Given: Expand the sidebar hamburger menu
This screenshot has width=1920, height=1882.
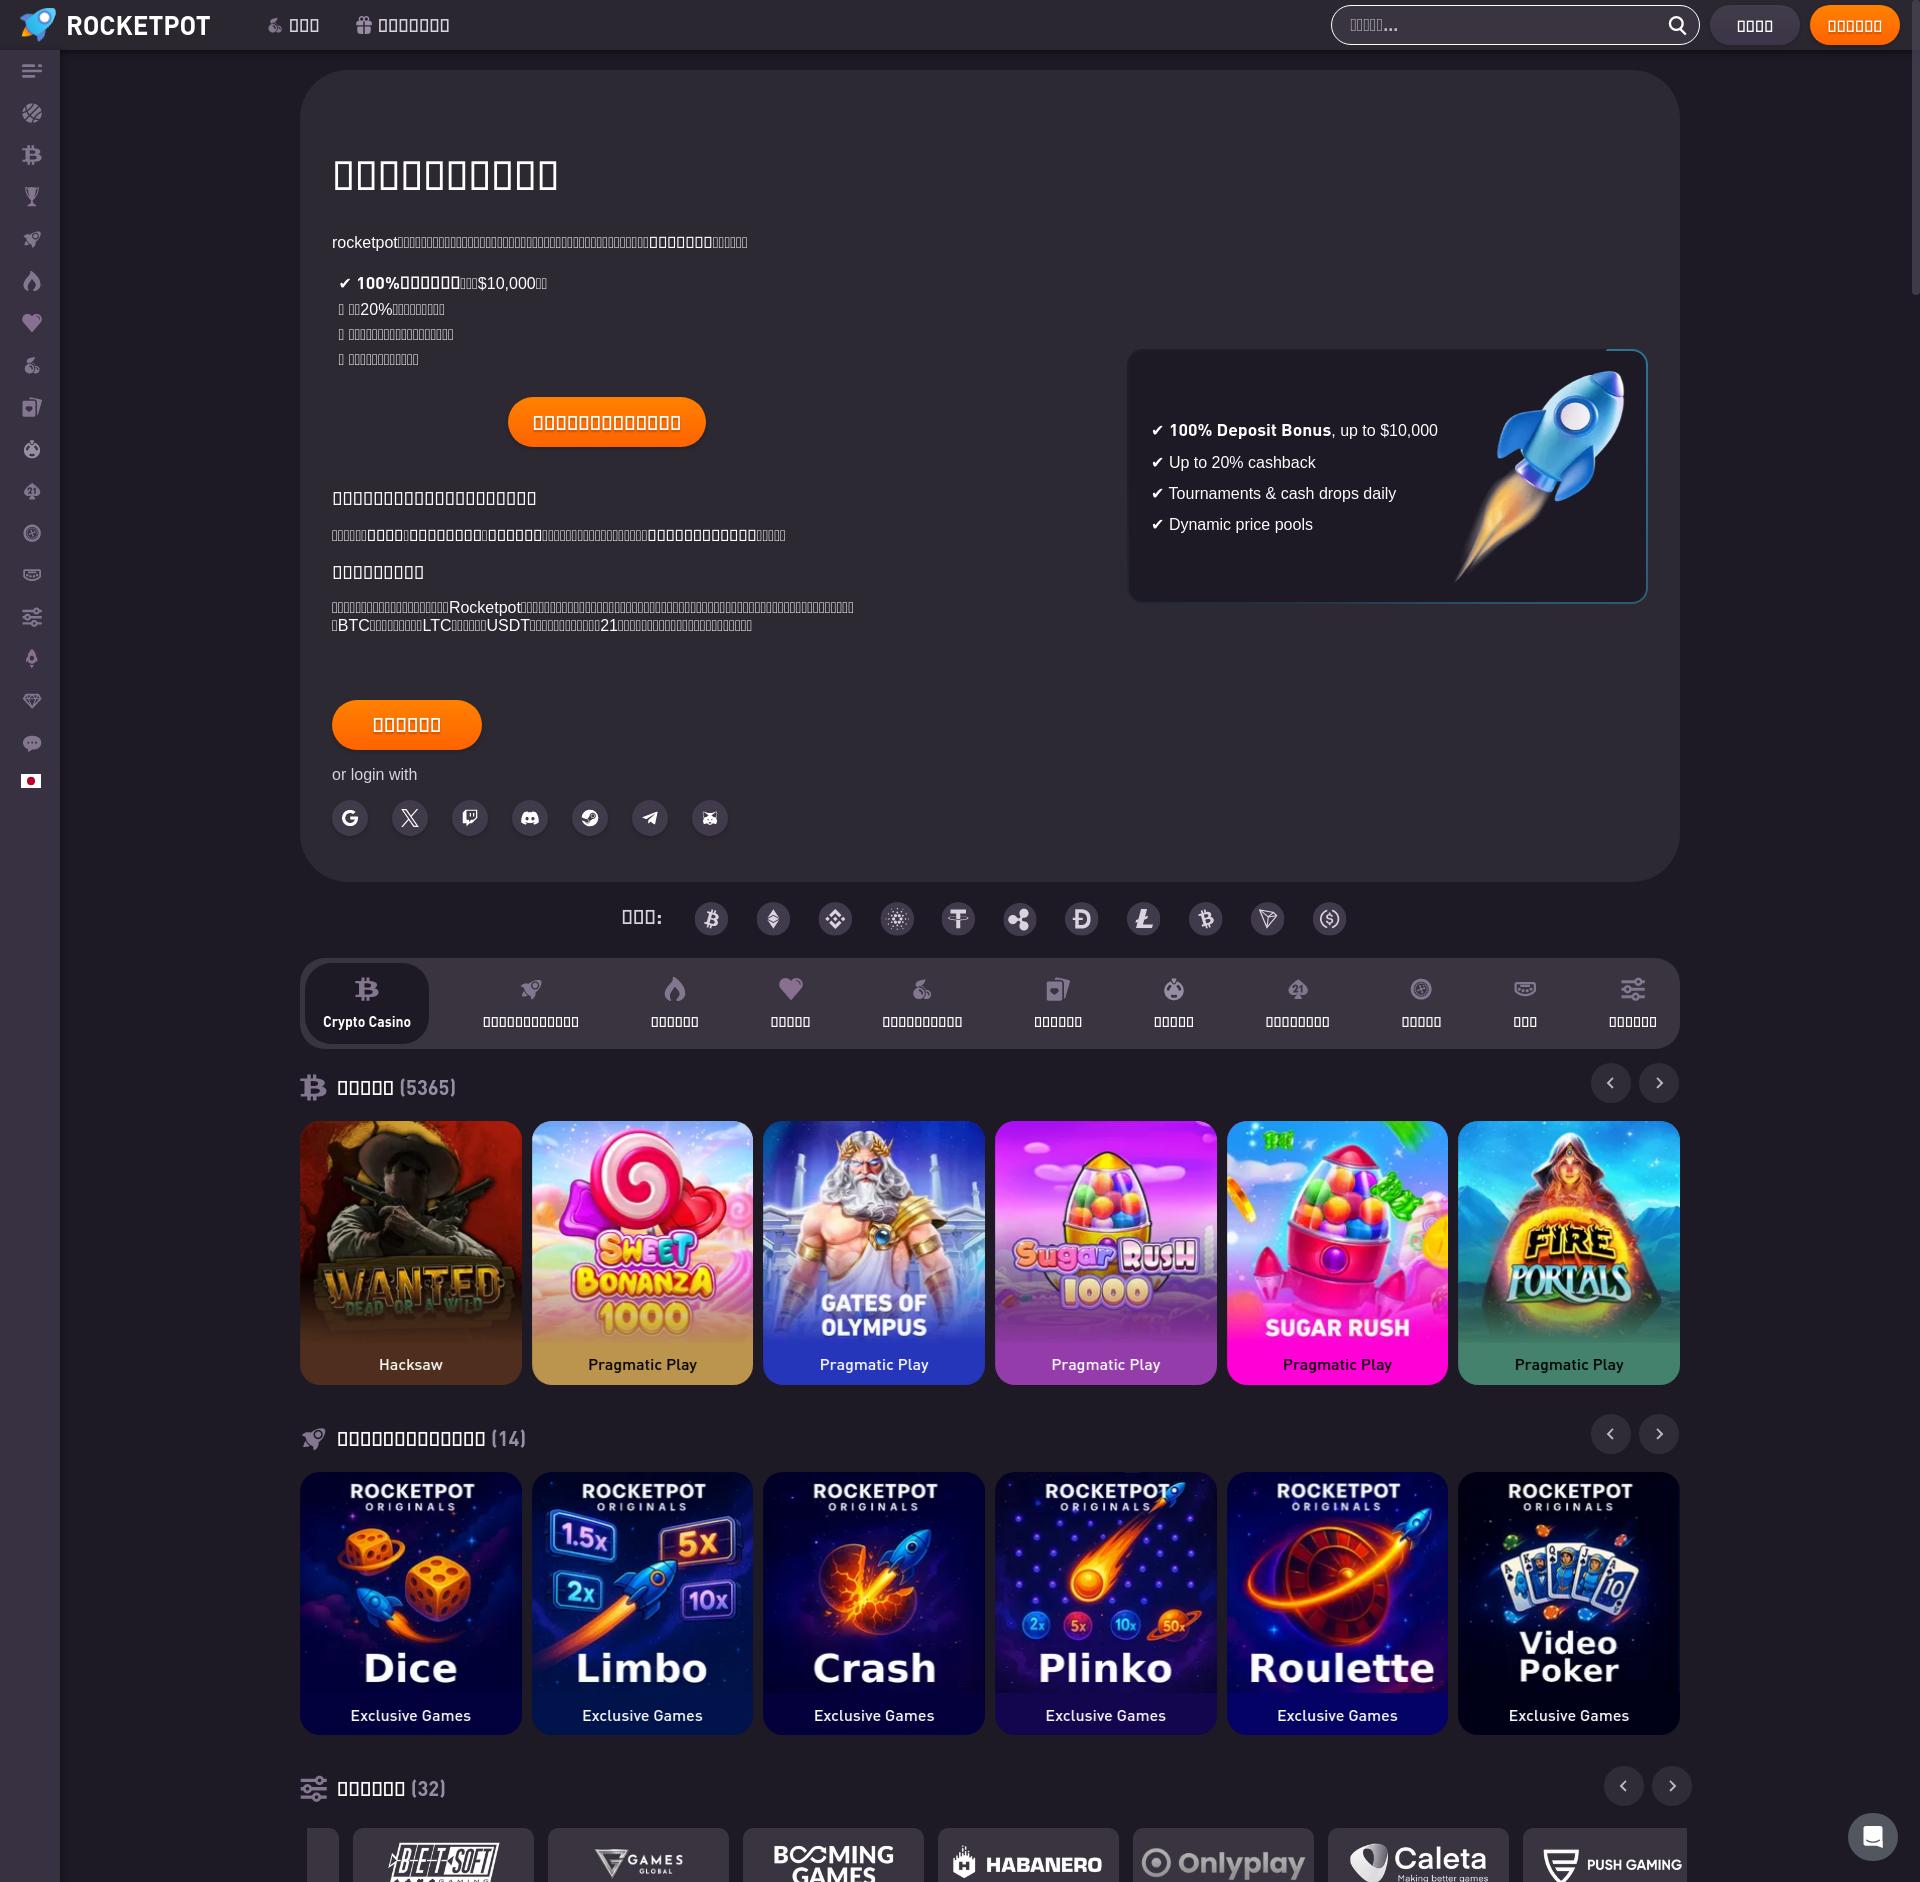Looking at the screenshot, I should [32, 71].
